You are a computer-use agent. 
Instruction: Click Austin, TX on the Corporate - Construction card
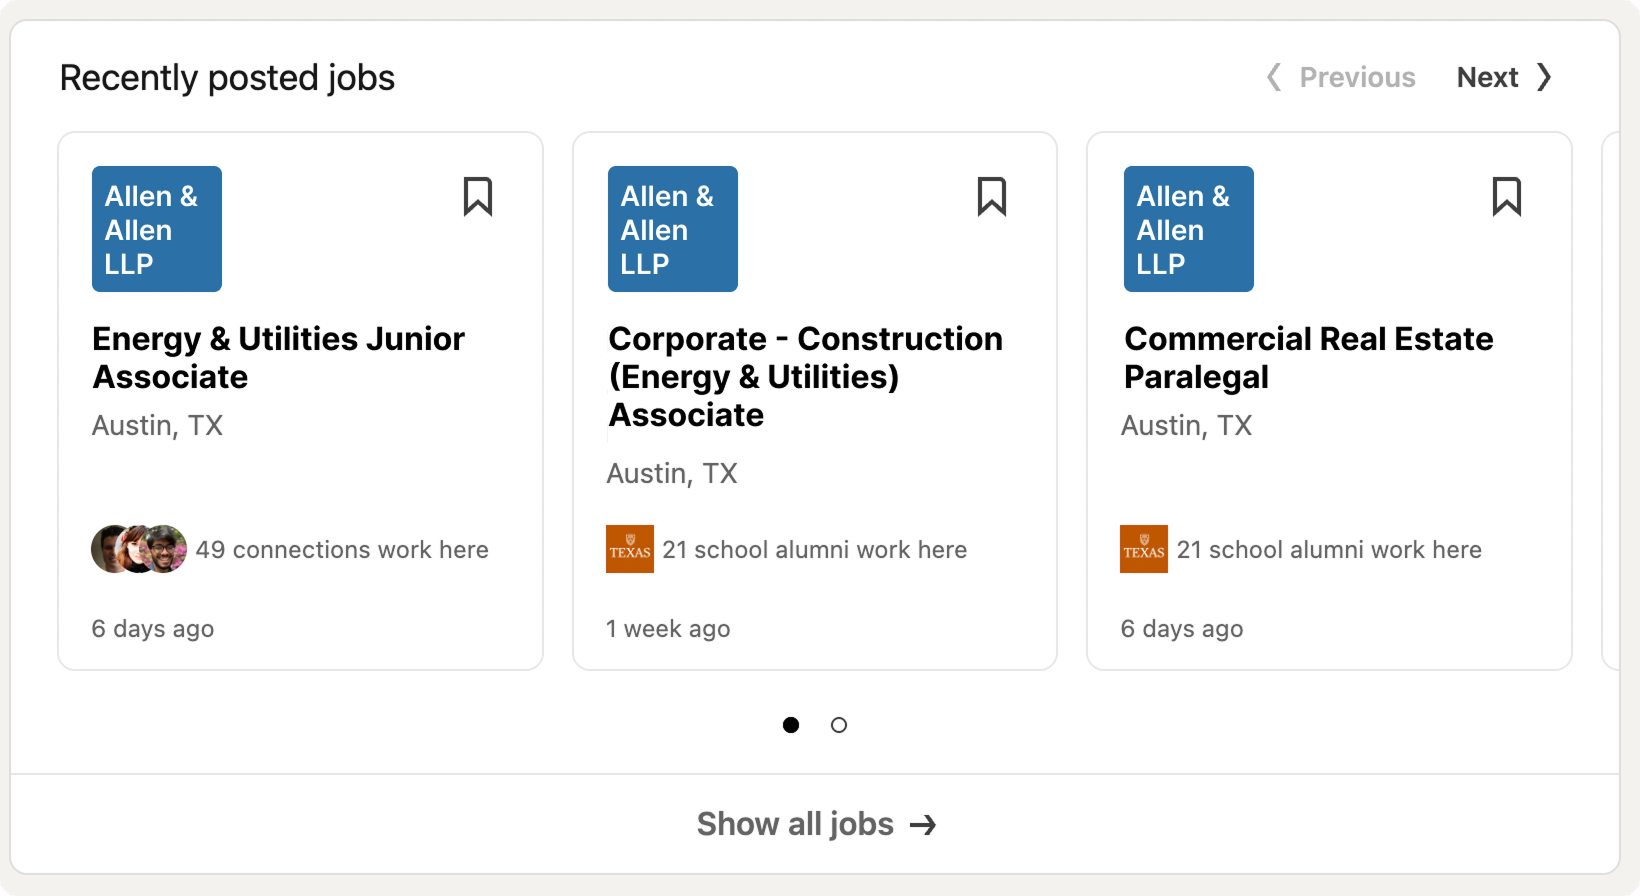[672, 474]
